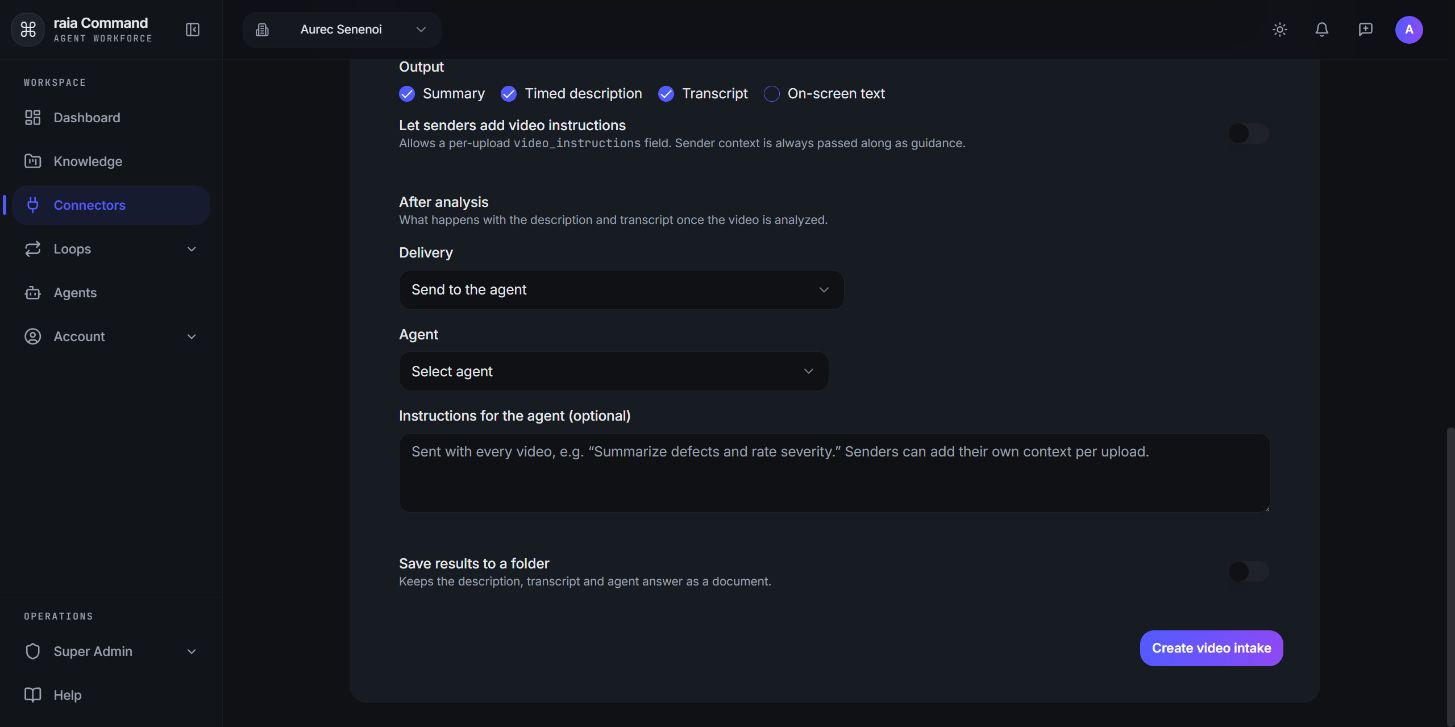Click the Connectors plug icon
Screen dimensions: 1455x727
point(33,205)
